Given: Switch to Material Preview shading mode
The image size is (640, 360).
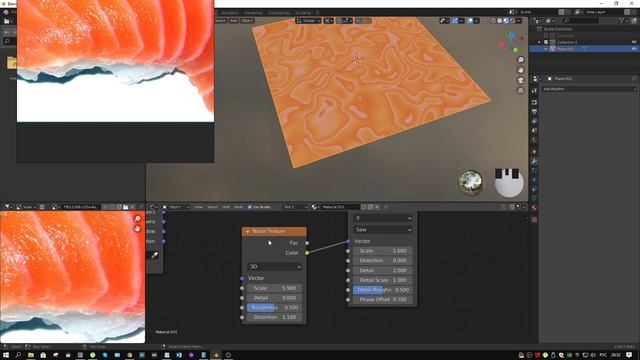Looking at the screenshot, I should 506,20.
